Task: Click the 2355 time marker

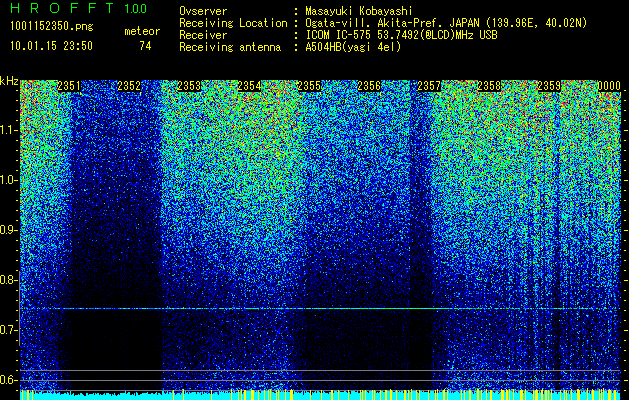Action: [309, 86]
